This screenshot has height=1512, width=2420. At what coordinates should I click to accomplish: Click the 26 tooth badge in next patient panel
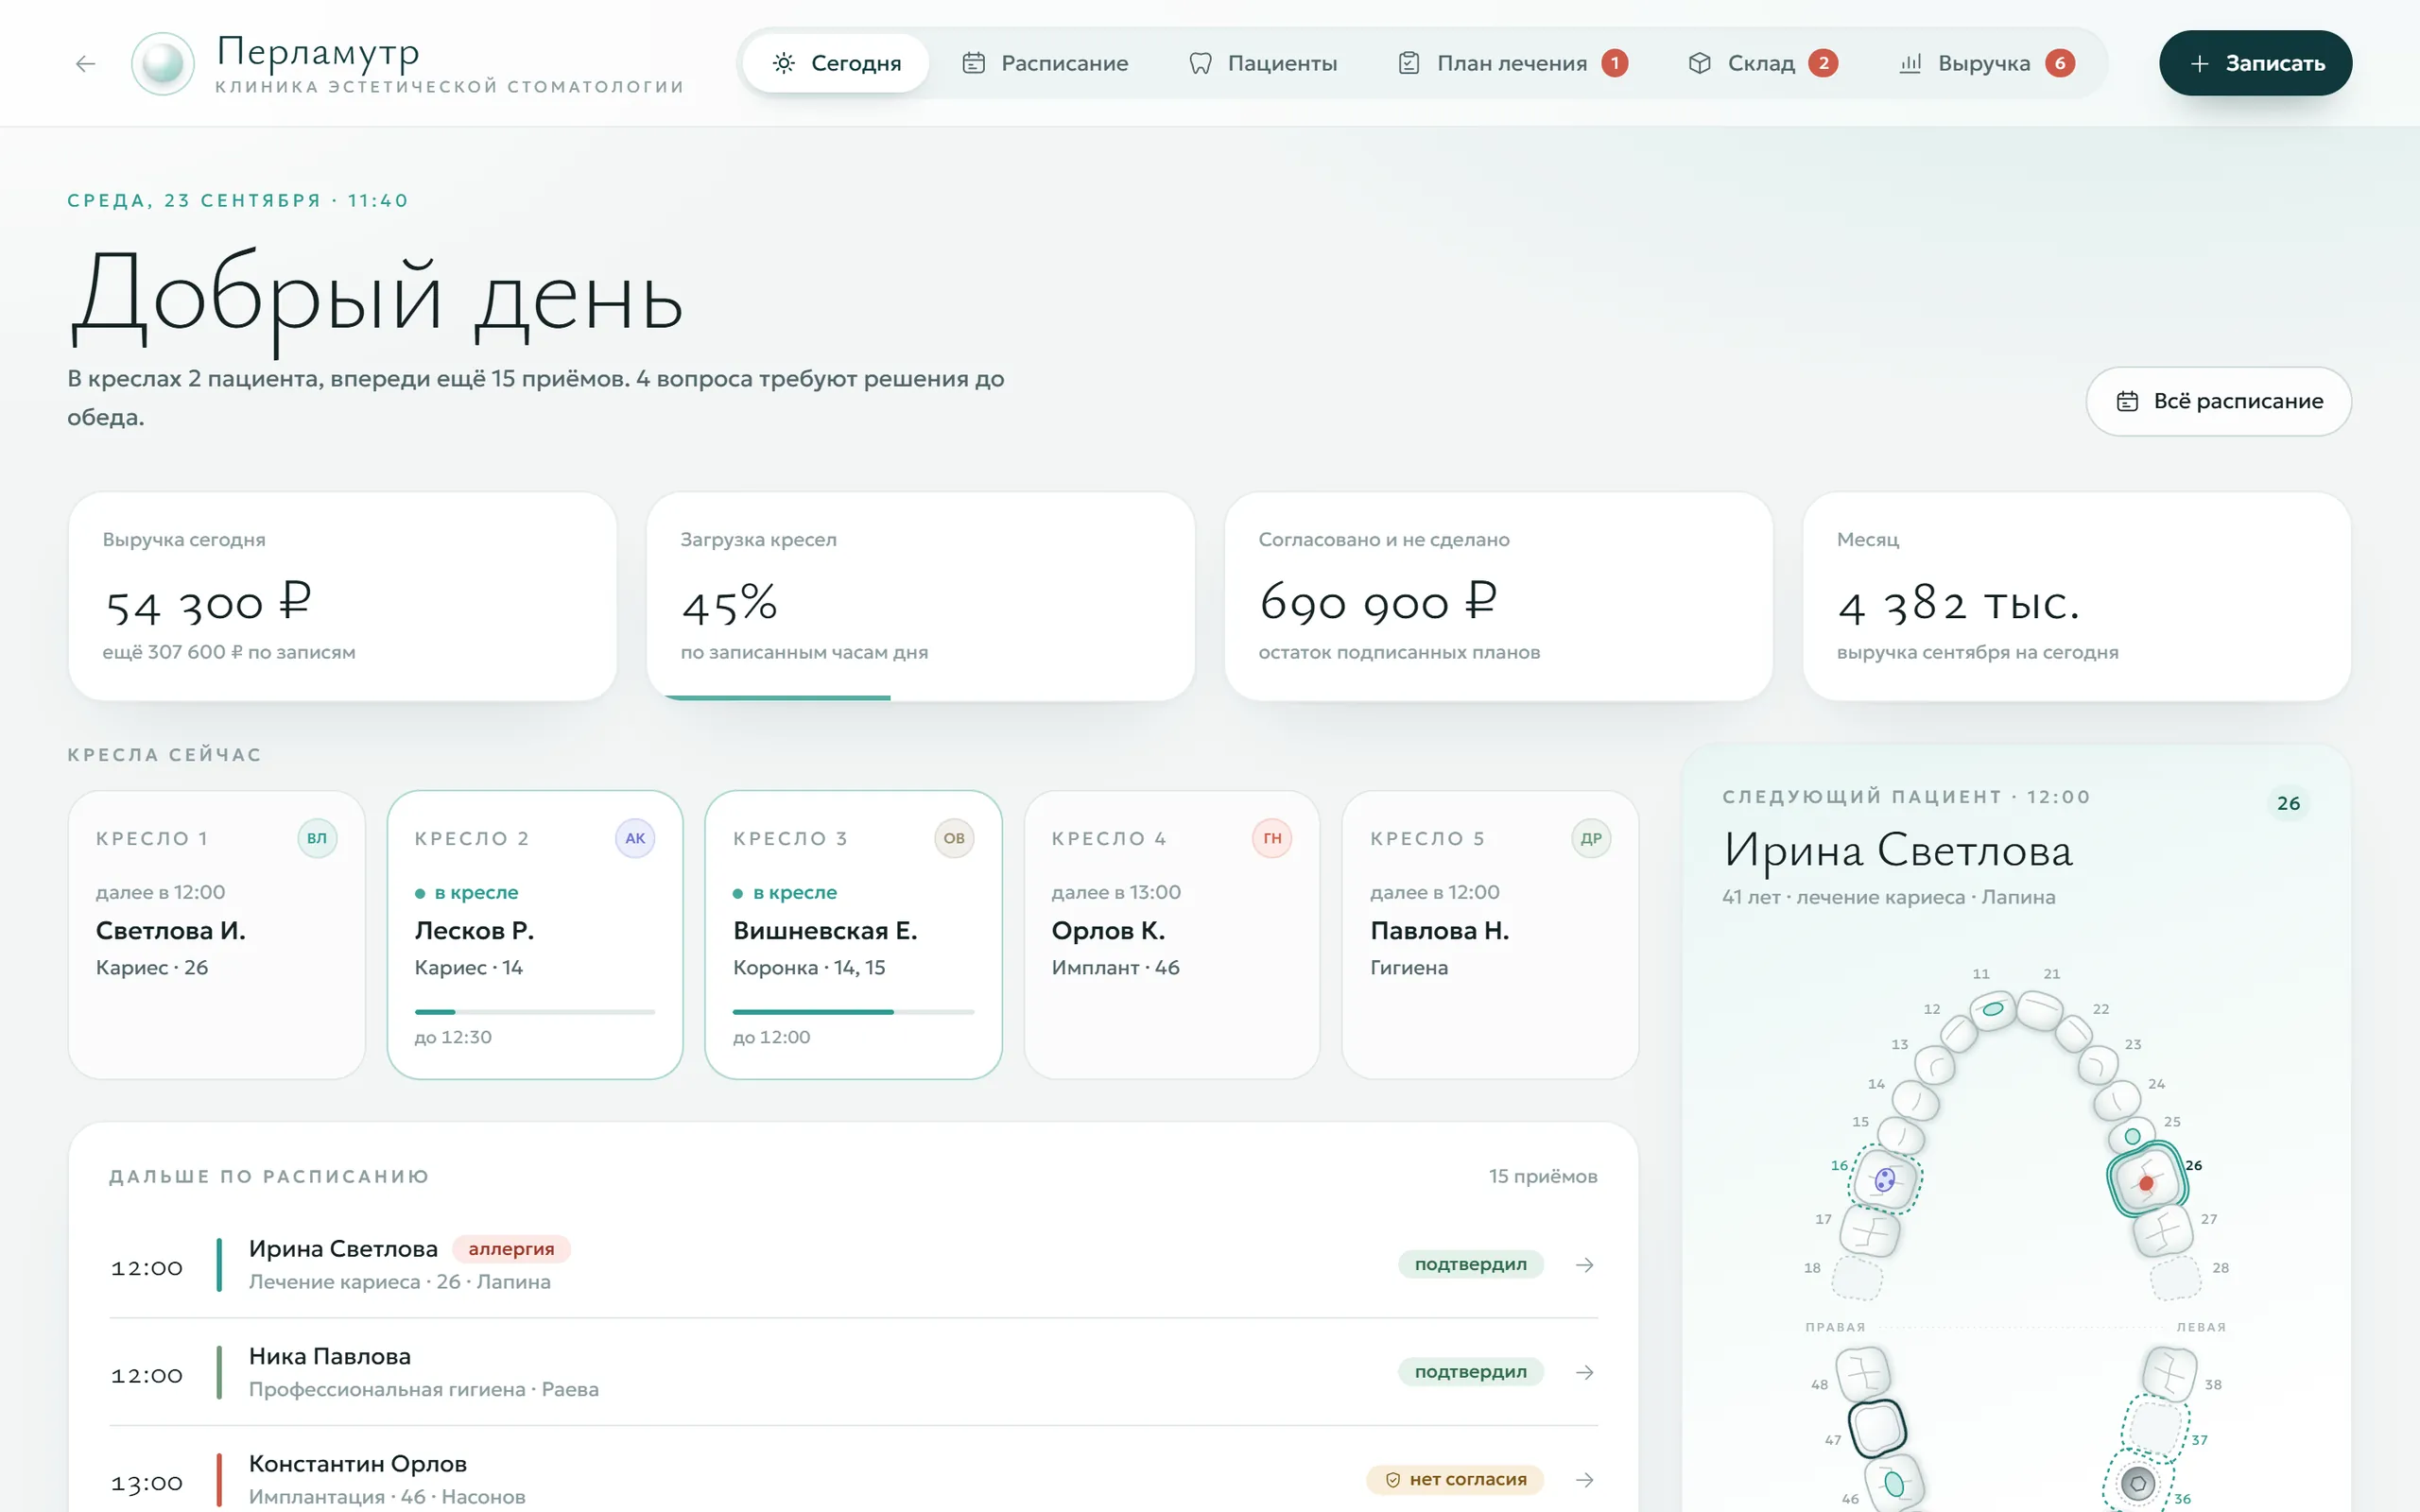(x=2288, y=803)
